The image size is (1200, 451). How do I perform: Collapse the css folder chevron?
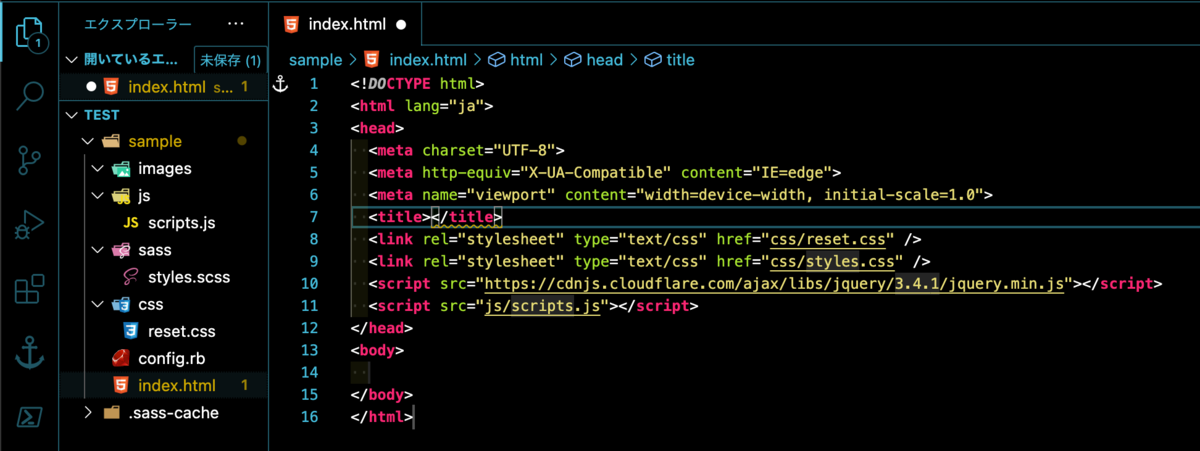(97, 304)
